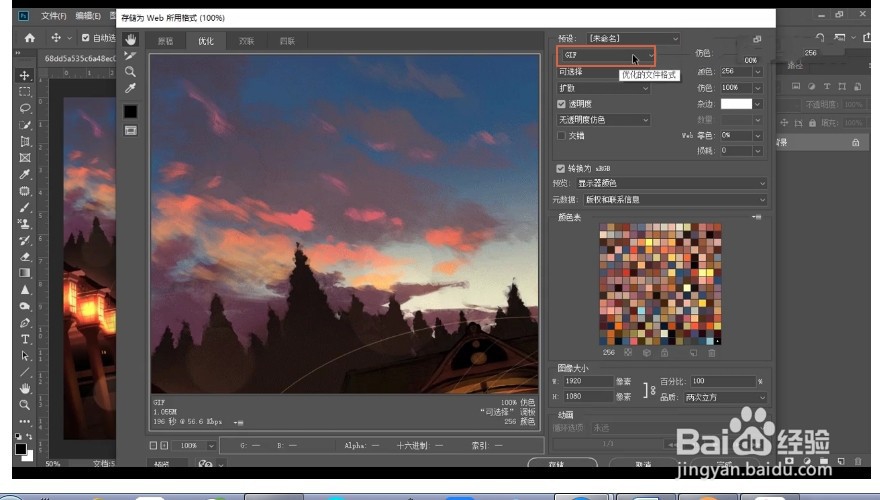Select the Zoom tool in Save for Web dialog
The height and width of the screenshot is (500, 880).
130,72
